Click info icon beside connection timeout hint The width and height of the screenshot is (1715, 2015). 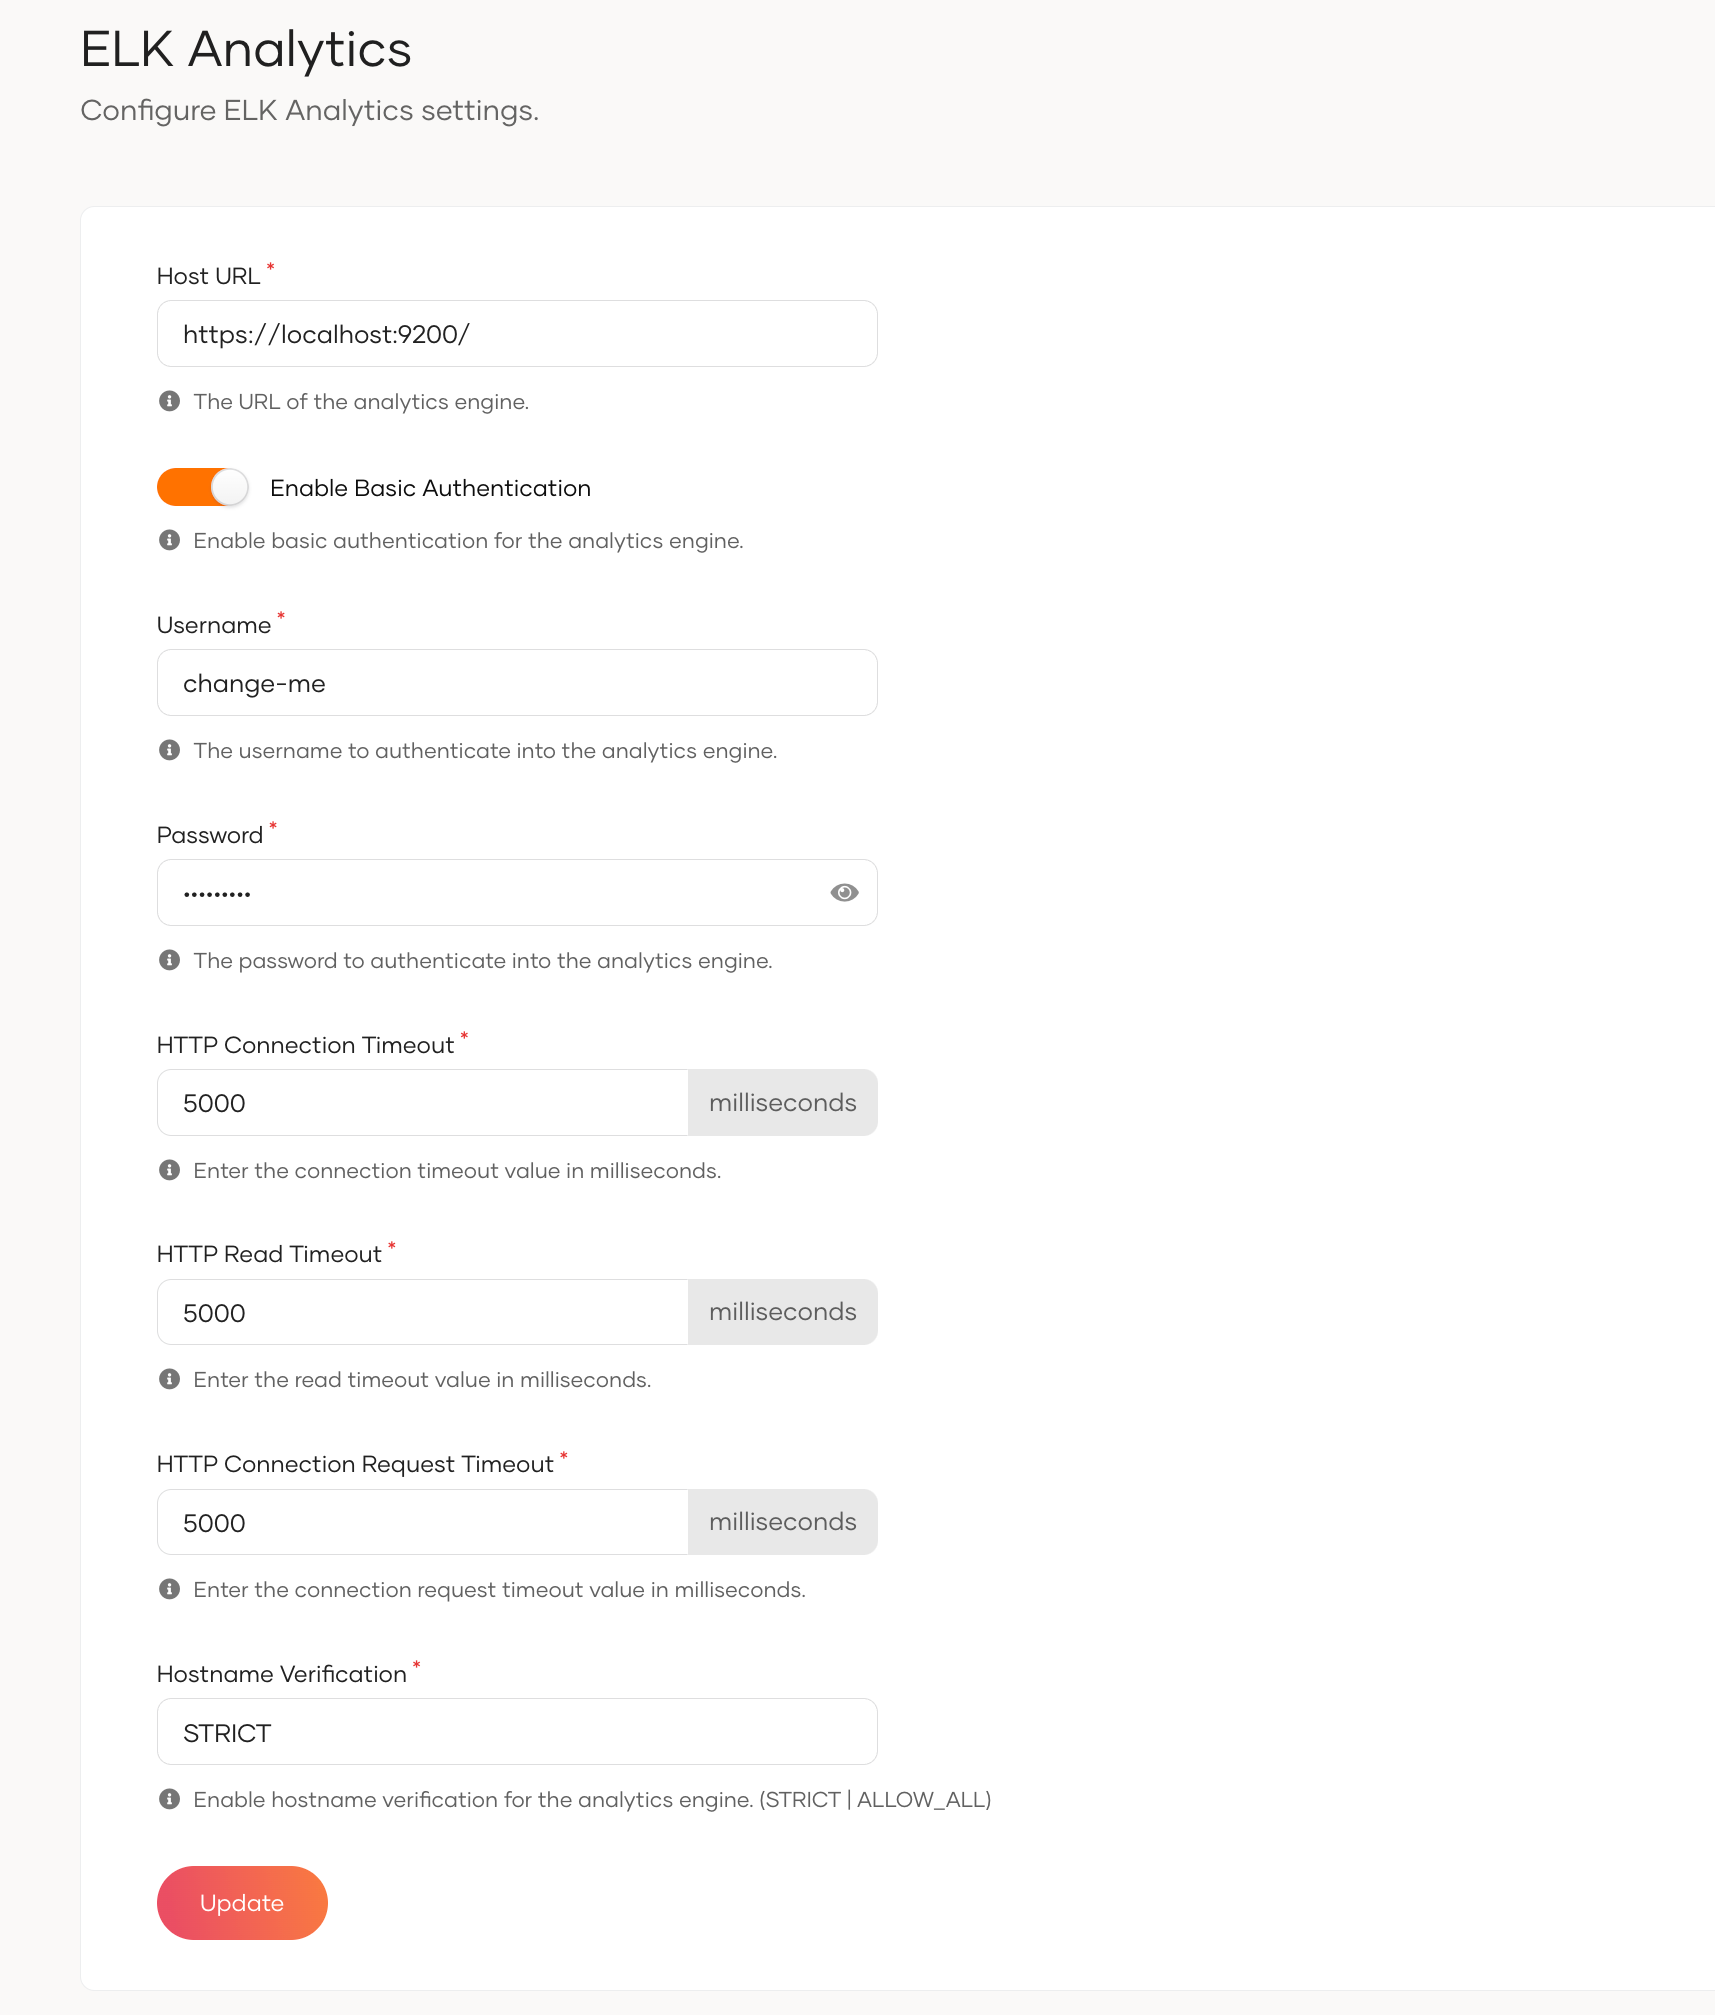pos(170,1170)
